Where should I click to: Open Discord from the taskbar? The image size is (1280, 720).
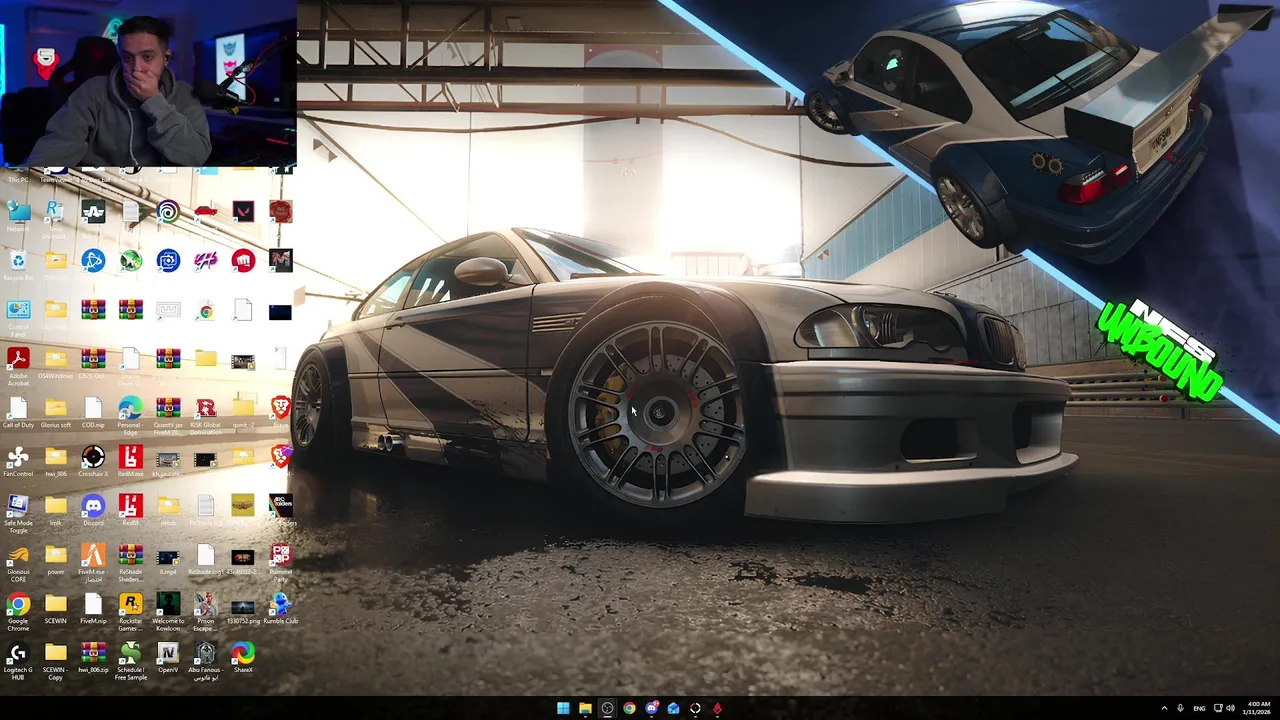651,709
